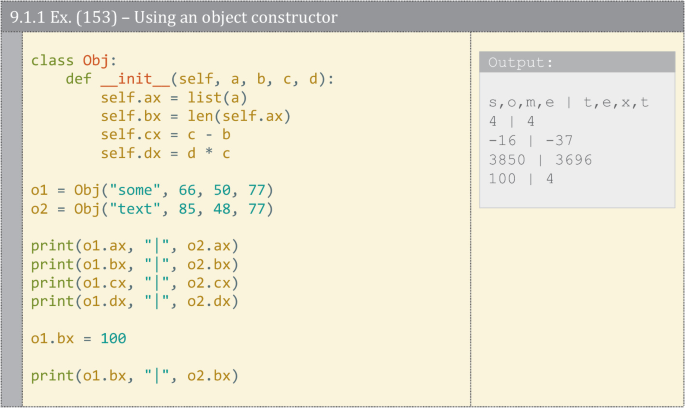The width and height of the screenshot is (685, 408).
Task: Click the "class Obj:" line
Action: (73, 59)
